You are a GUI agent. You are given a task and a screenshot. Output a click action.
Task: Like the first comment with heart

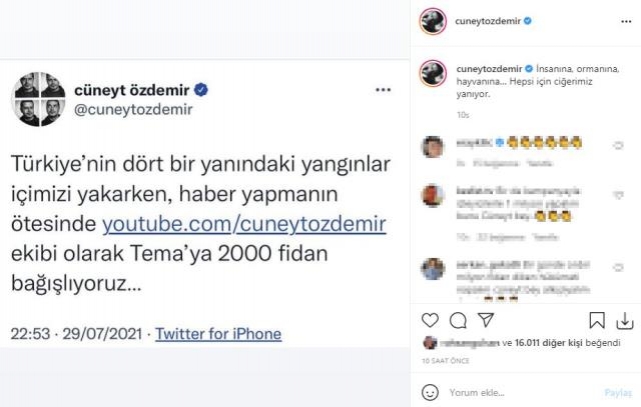coord(618,145)
